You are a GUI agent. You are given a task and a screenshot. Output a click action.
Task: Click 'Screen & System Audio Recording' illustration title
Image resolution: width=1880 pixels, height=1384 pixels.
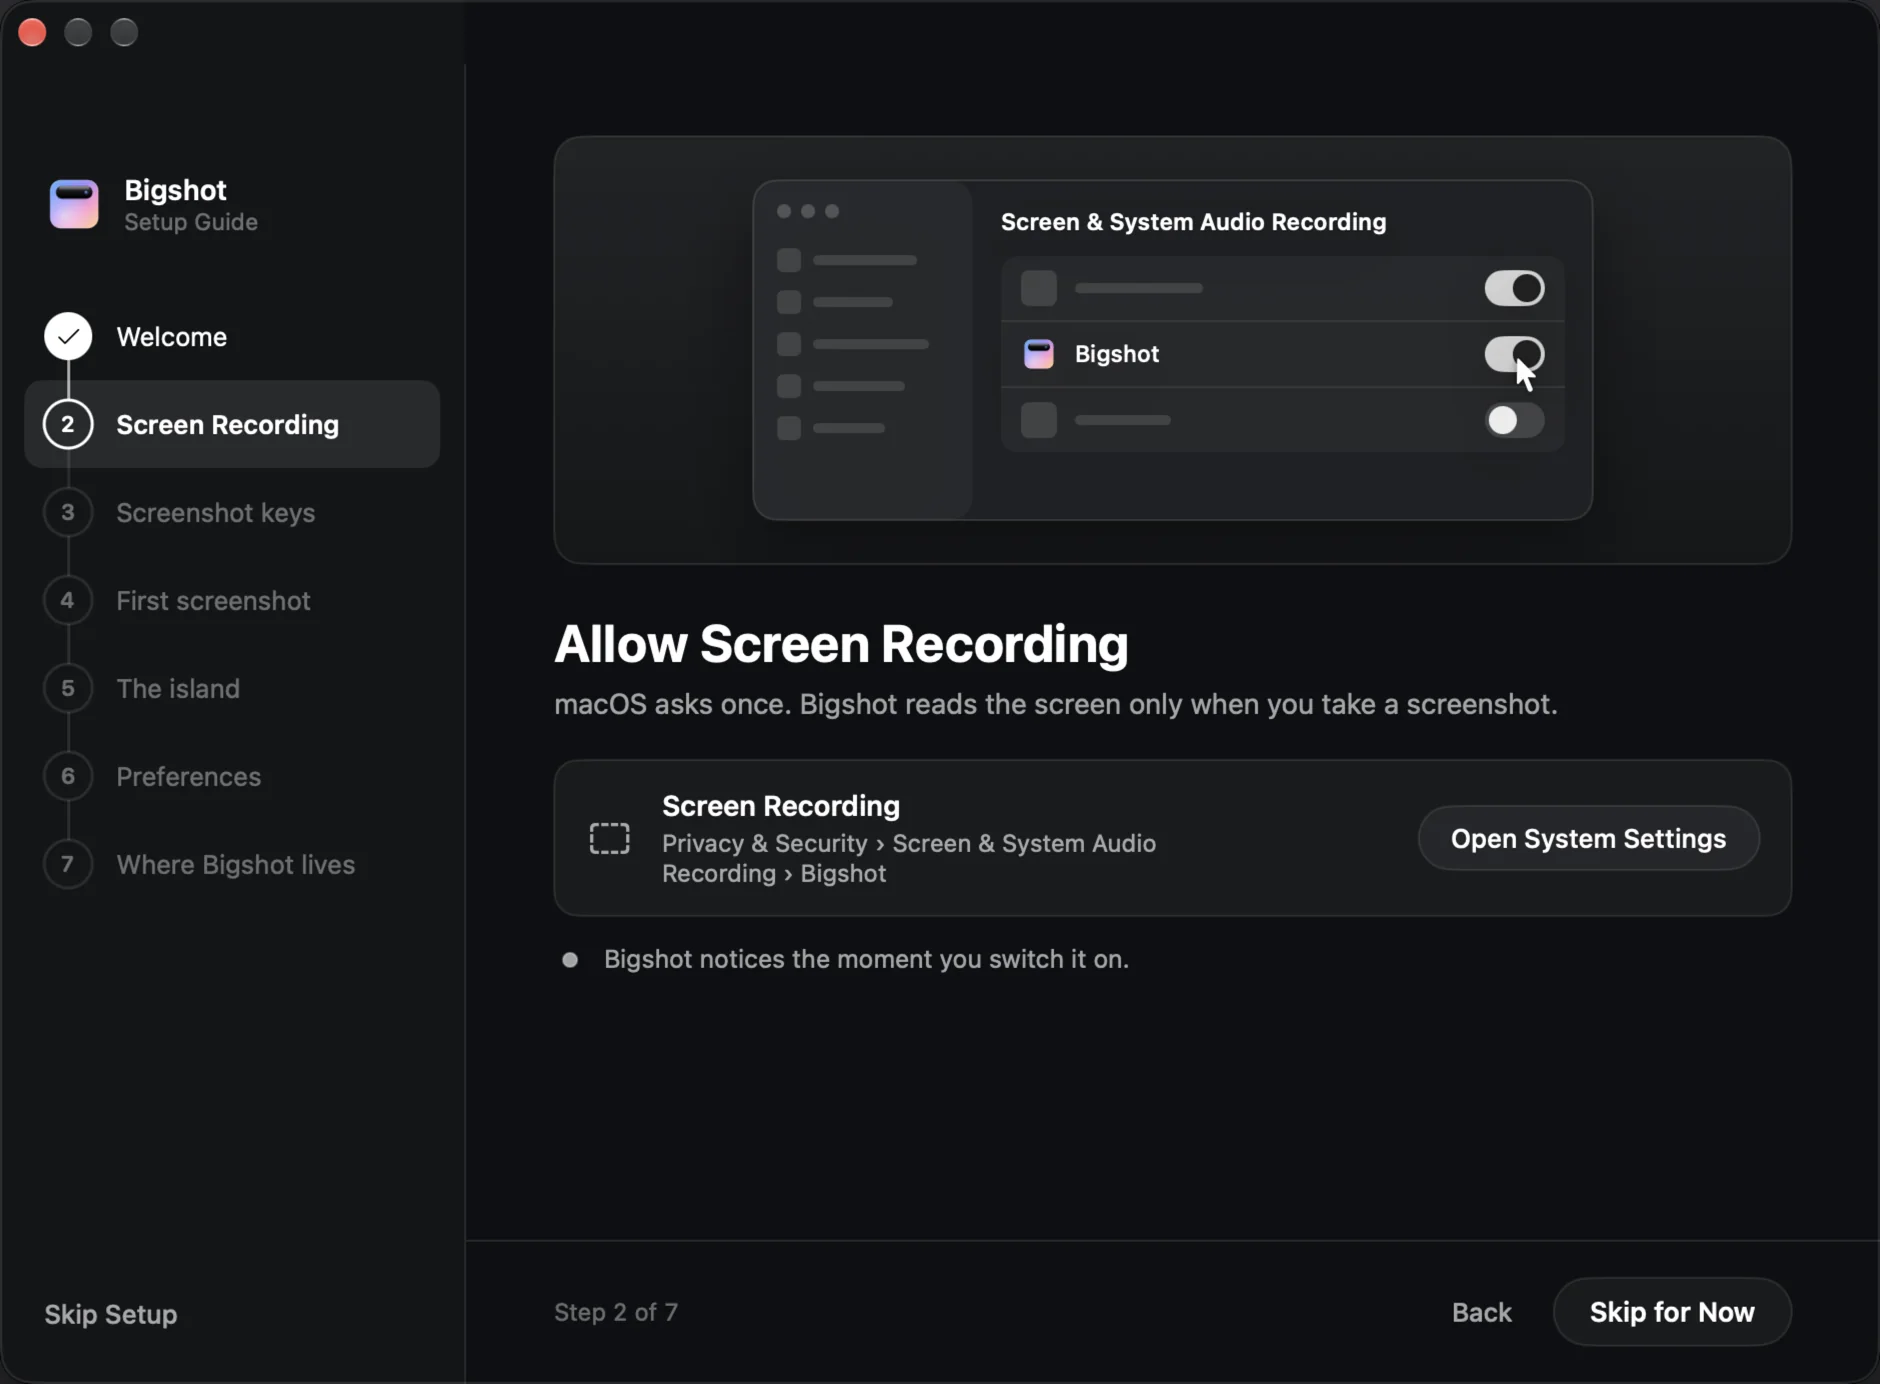point(1193,222)
